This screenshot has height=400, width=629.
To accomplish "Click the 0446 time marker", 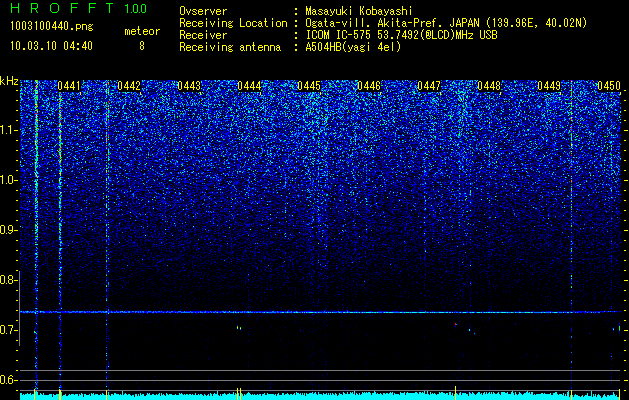I will (369, 86).
